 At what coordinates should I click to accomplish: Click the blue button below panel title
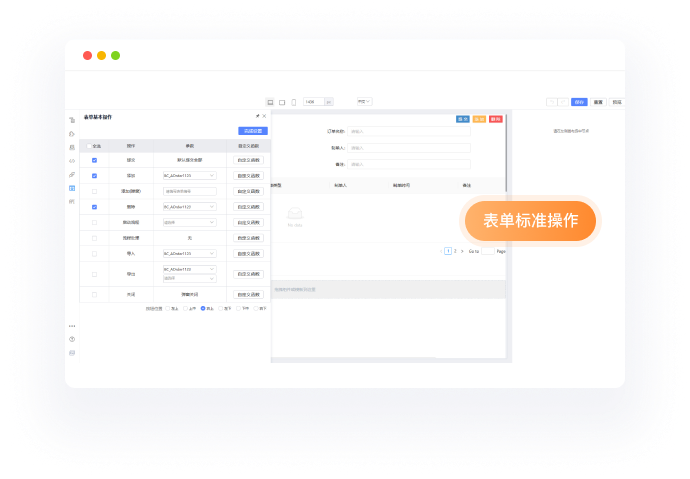click(253, 131)
